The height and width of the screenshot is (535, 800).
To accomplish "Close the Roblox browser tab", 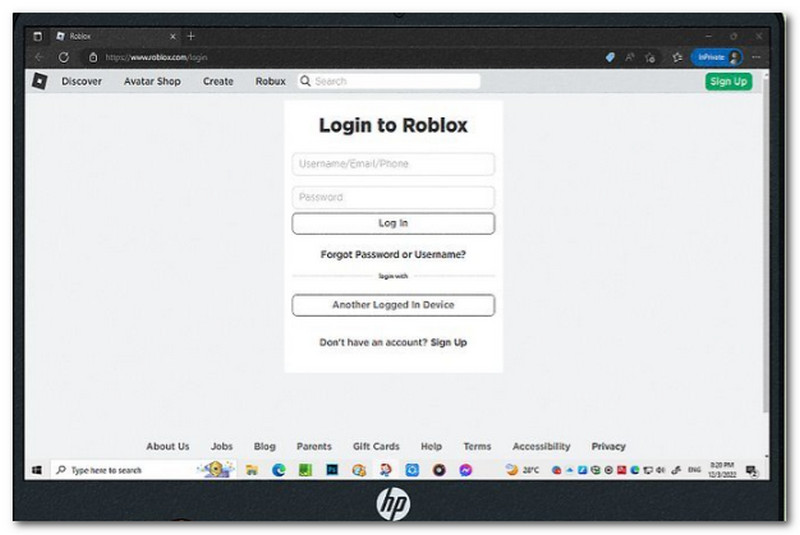I will (172, 36).
